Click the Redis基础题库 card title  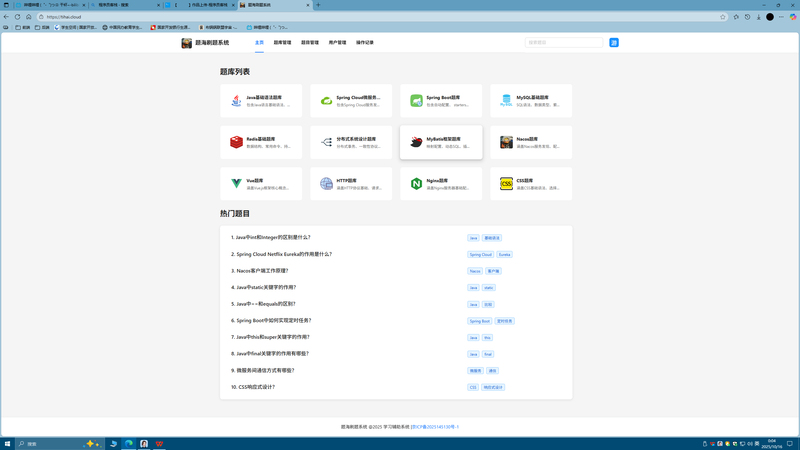(x=261, y=139)
